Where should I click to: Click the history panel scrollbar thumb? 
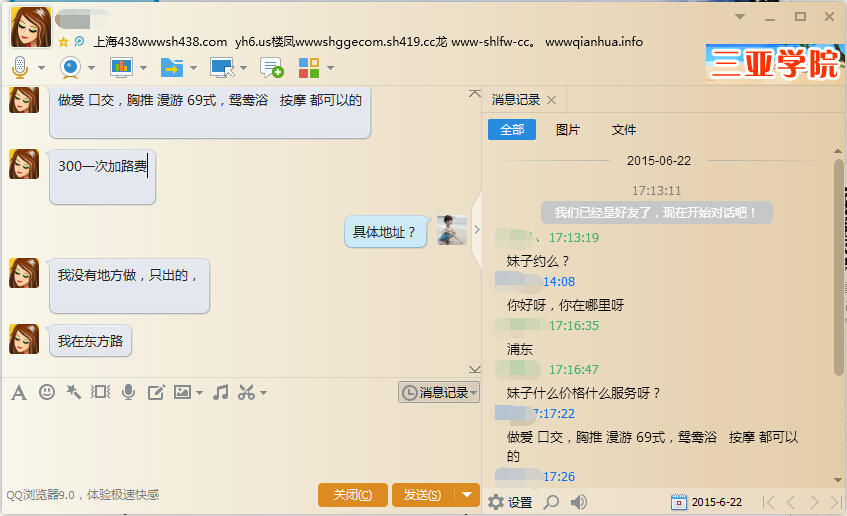pos(838,267)
